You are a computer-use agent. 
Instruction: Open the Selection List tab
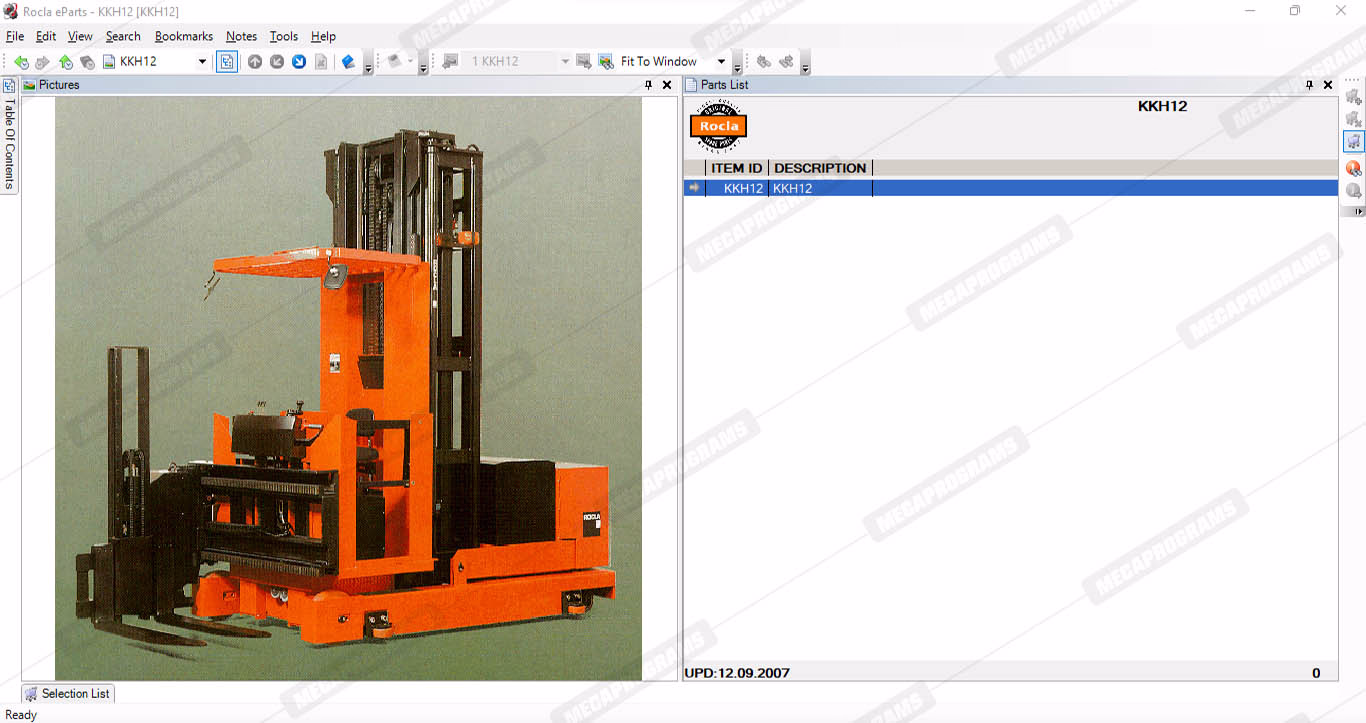point(68,693)
